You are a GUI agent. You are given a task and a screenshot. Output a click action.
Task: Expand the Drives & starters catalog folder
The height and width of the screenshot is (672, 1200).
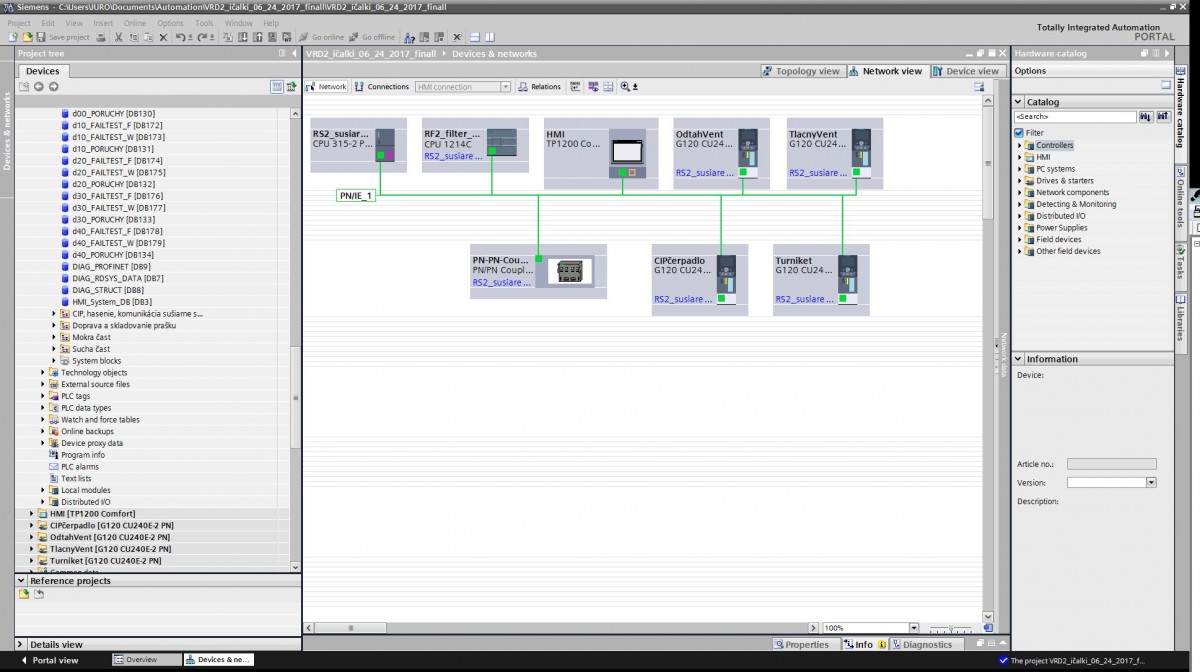click(x=1020, y=181)
